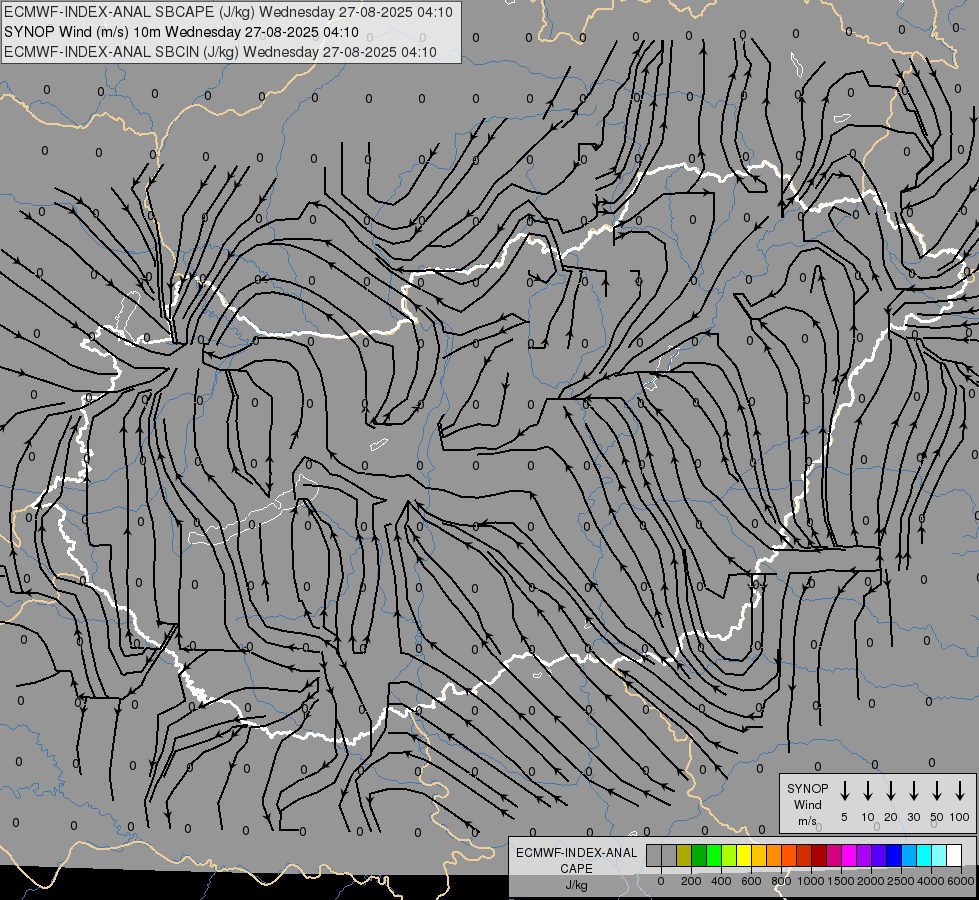Pick the sky blue swatch at 2500
This screenshot has width=979, height=900.
(909, 855)
